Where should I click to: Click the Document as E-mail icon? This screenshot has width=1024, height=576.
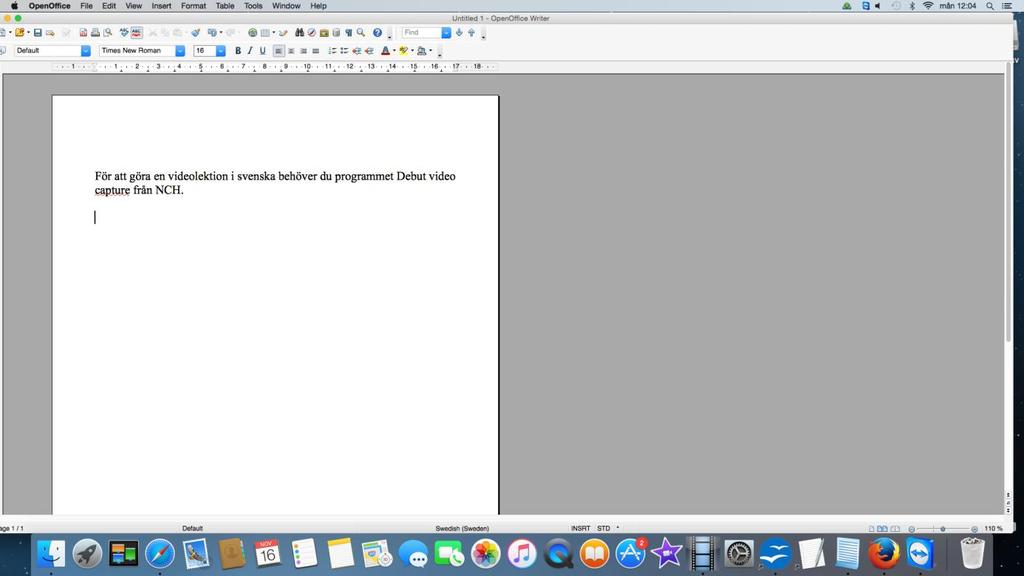click(x=50, y=33)
